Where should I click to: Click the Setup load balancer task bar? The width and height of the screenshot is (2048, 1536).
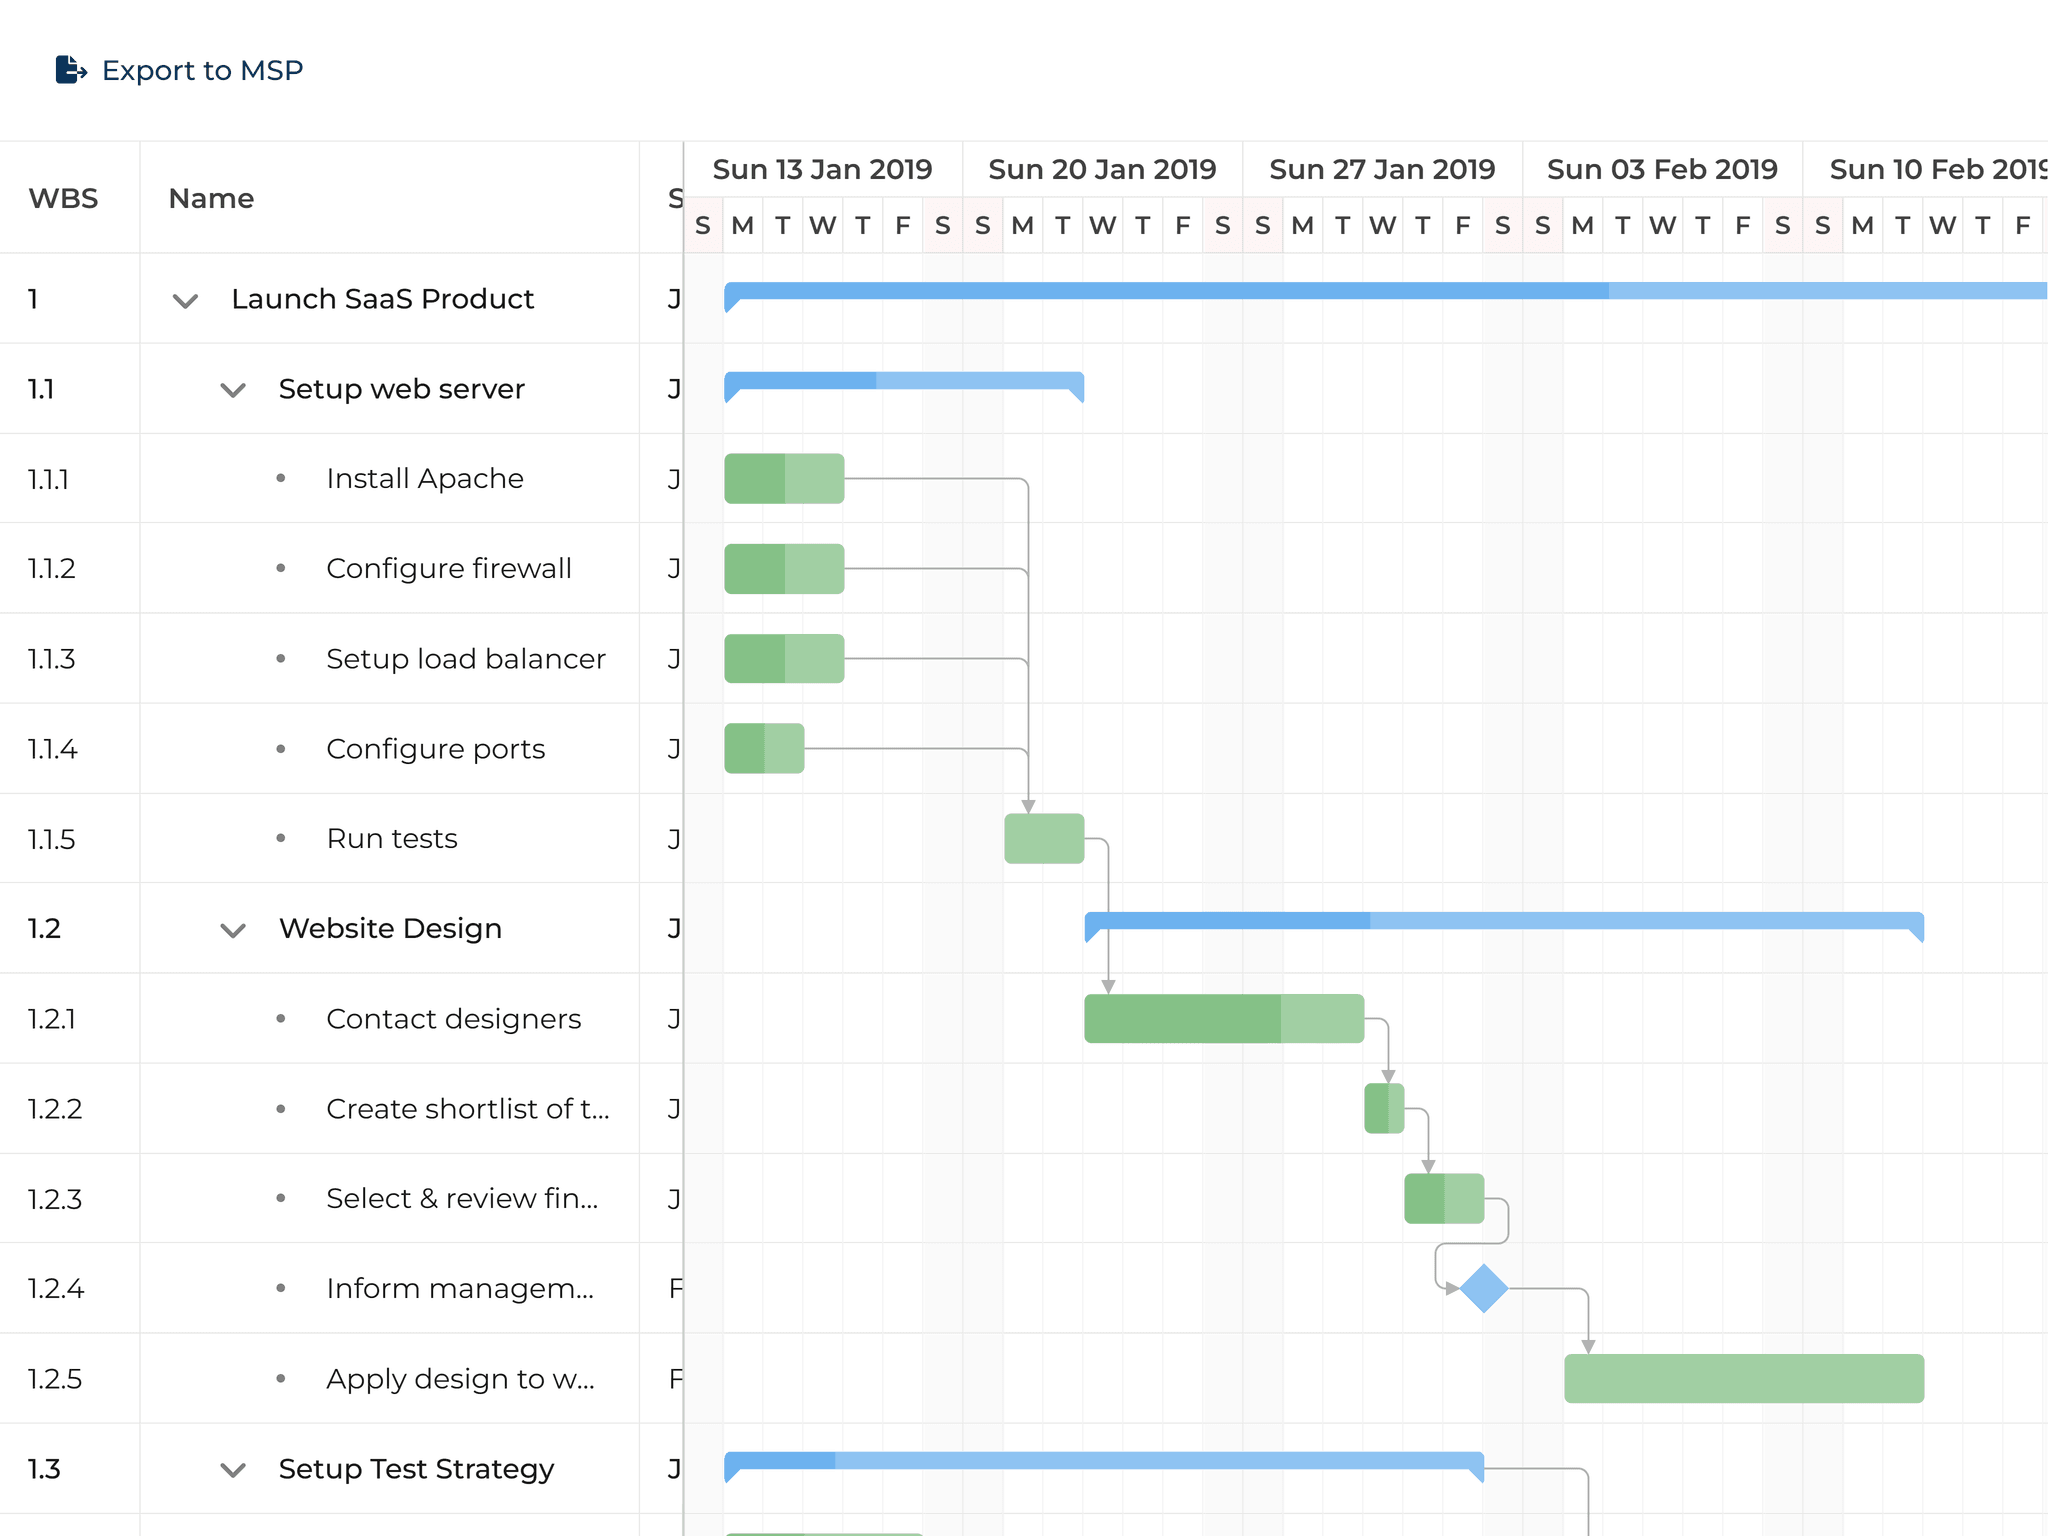[783, 658]
